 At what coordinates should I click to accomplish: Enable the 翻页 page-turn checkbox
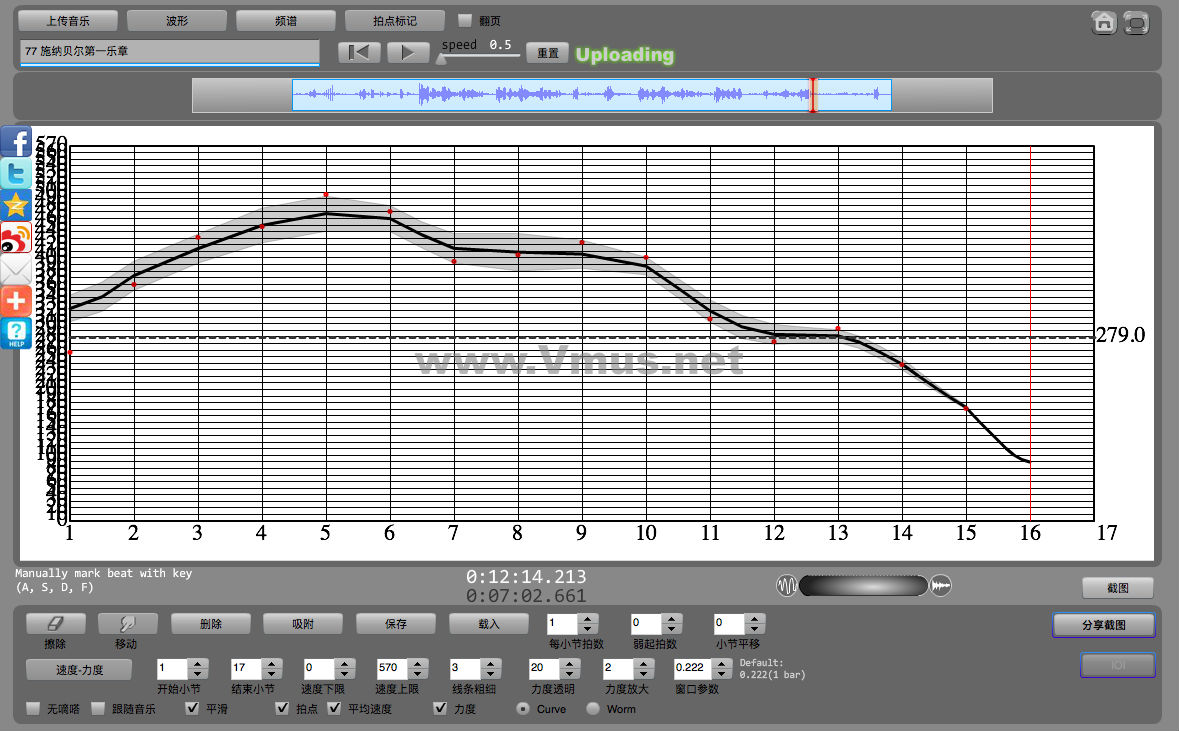[465, 20]
